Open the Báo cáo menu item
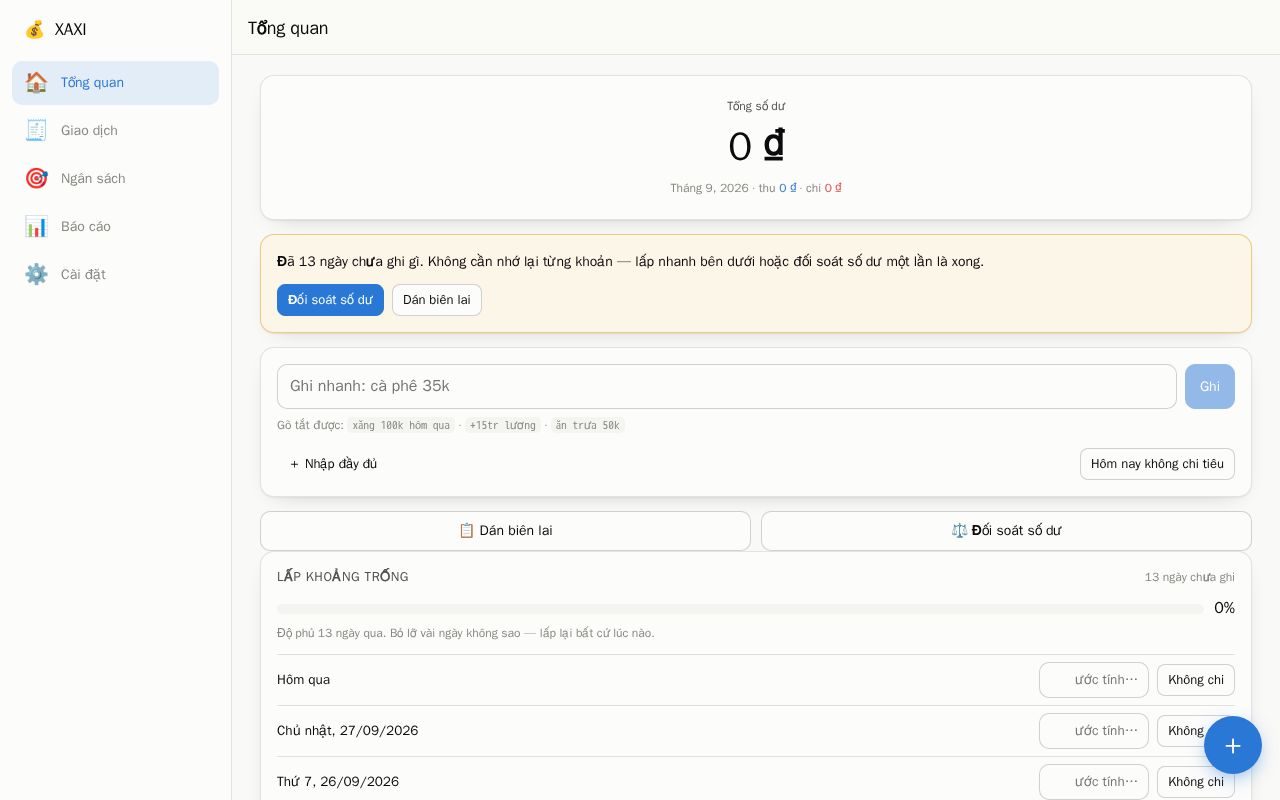The height and width of the screenshot is (800, 1280). click(x=115, y=227)
